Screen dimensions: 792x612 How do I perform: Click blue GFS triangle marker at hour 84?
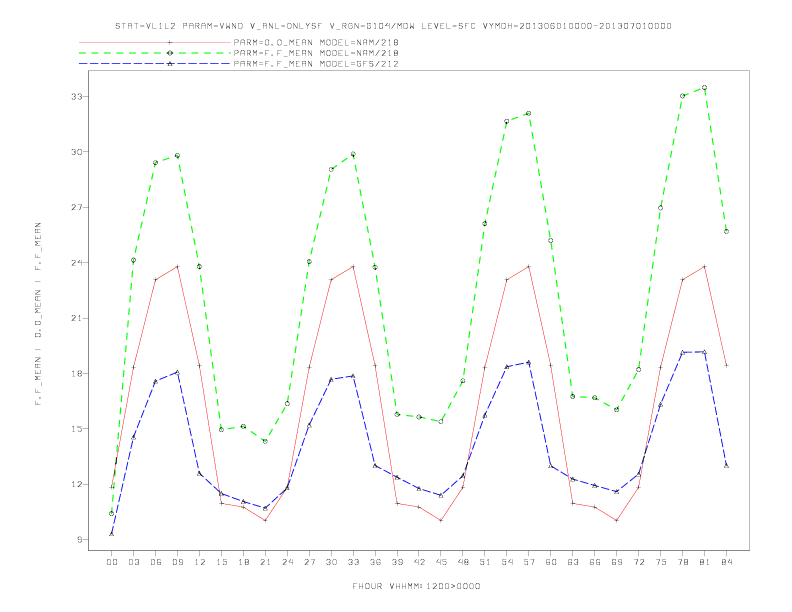click(726, 466)
